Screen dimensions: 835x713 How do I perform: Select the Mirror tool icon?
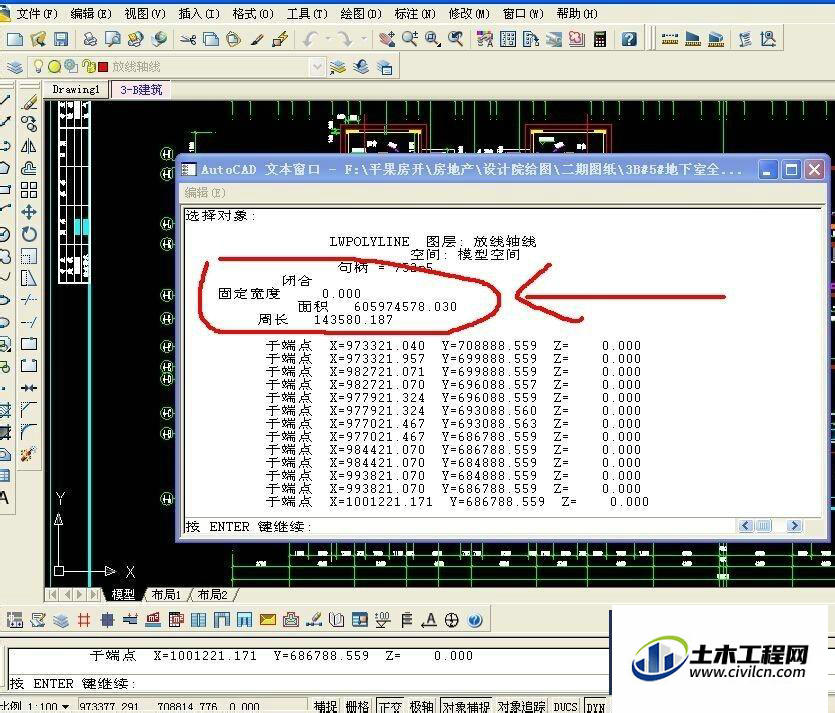tap(29, 146)
